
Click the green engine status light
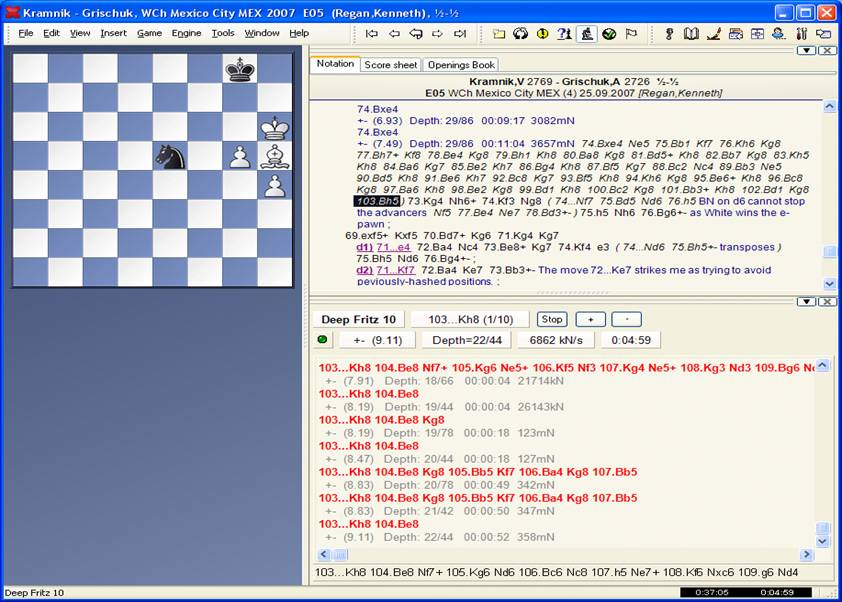click(x=322, y=340)
